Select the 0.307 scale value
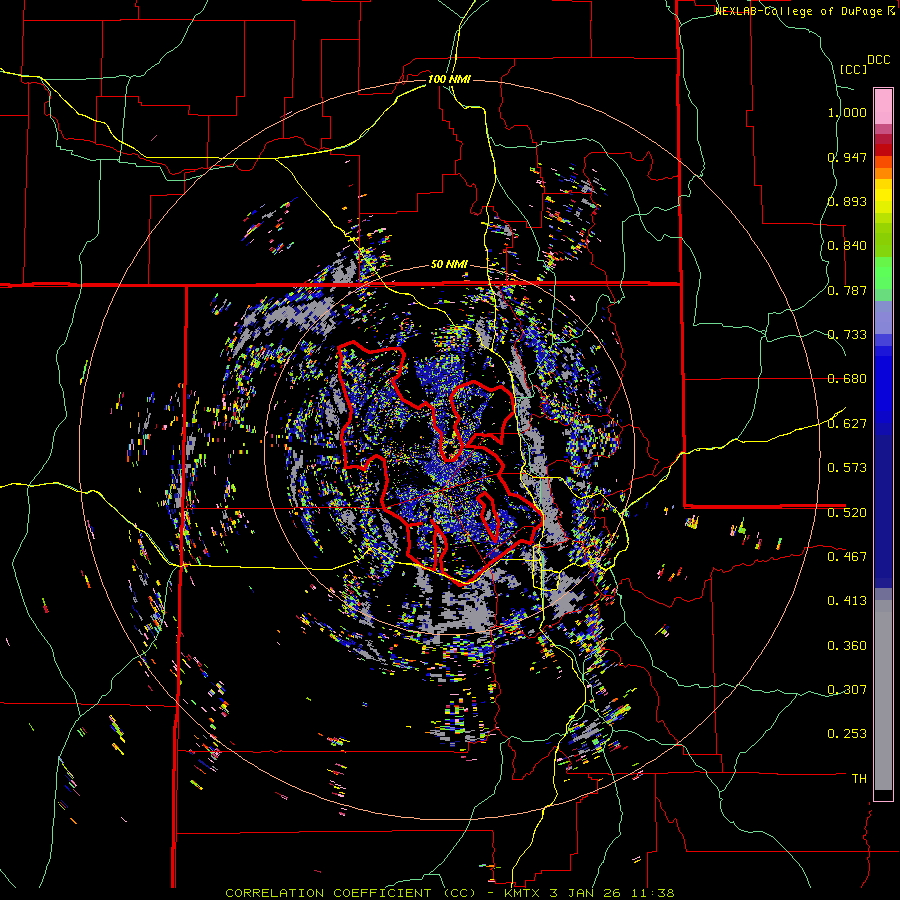This screenshot has width=900, height=900. pyautogui.click(x=847, y=689)
